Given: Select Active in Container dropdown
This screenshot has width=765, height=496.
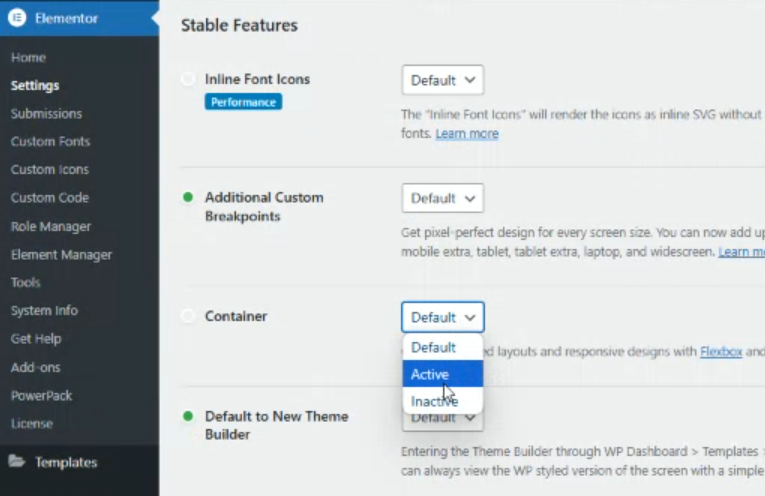Looking at the screenshot, I should tap(431, 374).
